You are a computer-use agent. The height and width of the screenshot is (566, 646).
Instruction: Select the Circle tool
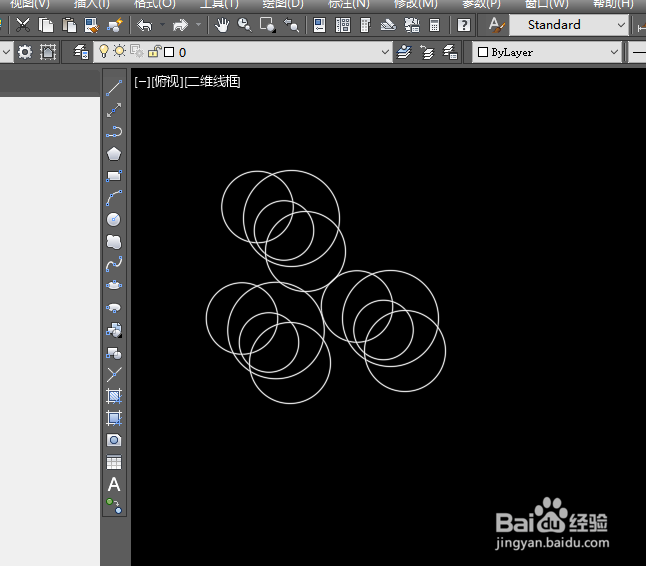[x=114, y=220]
